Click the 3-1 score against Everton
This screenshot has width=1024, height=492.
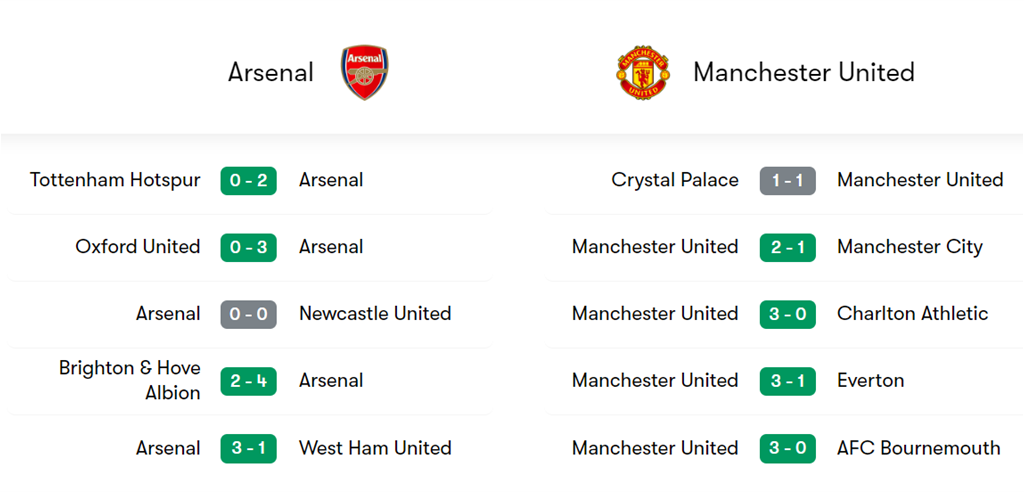pos(787,381)
